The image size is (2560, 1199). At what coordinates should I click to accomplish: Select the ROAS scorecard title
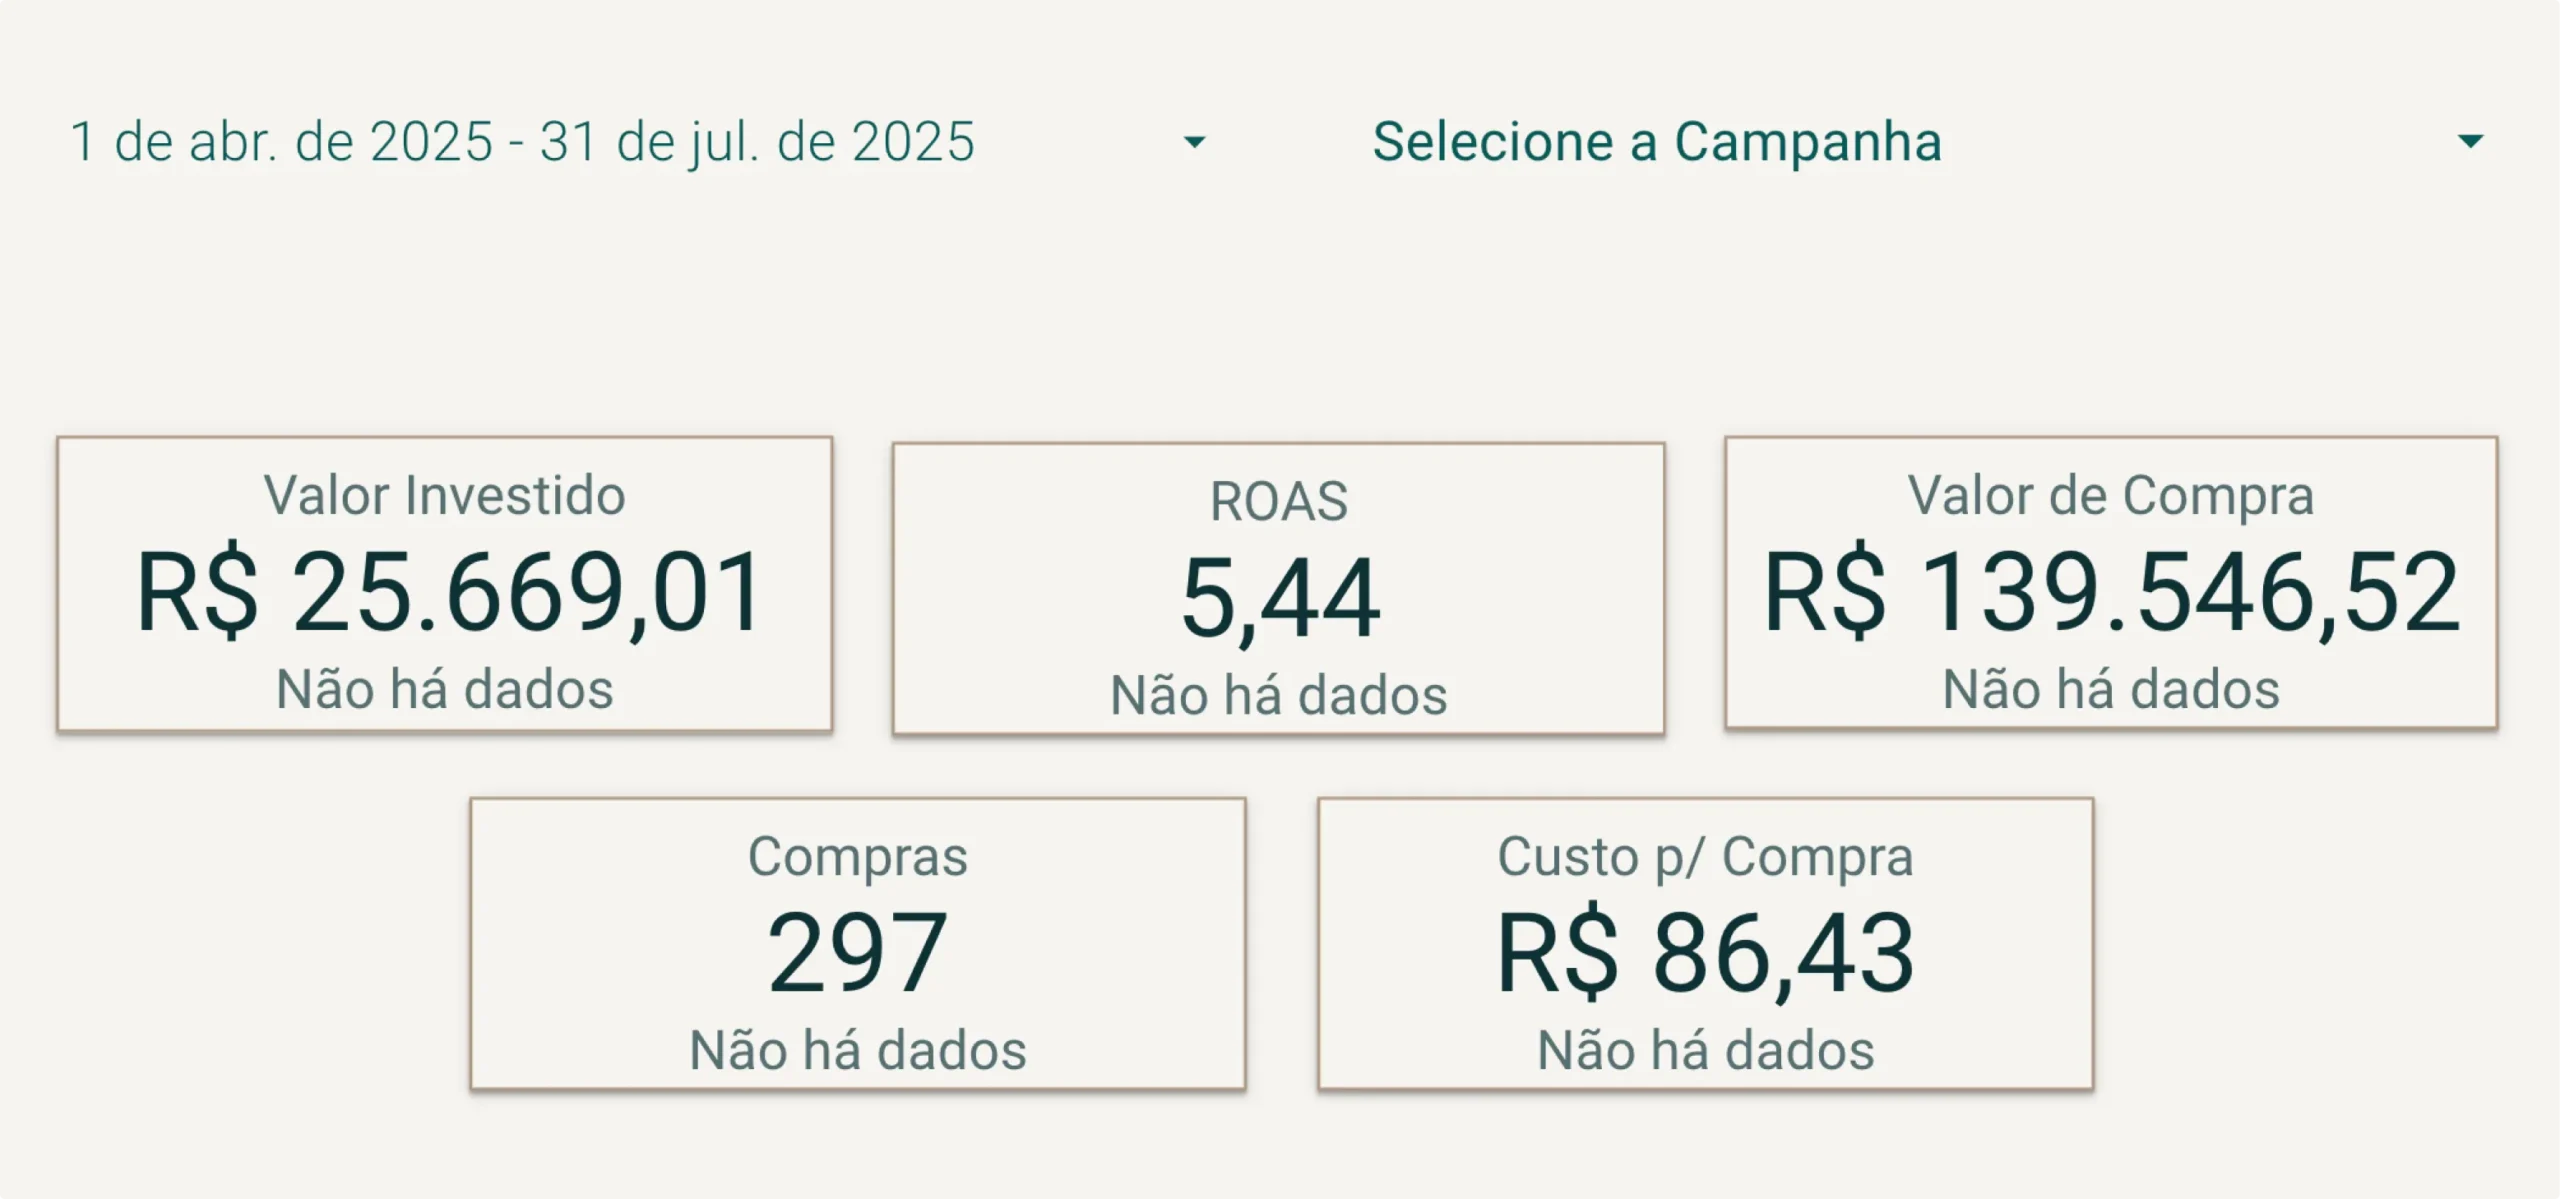tap(1278, 501)
